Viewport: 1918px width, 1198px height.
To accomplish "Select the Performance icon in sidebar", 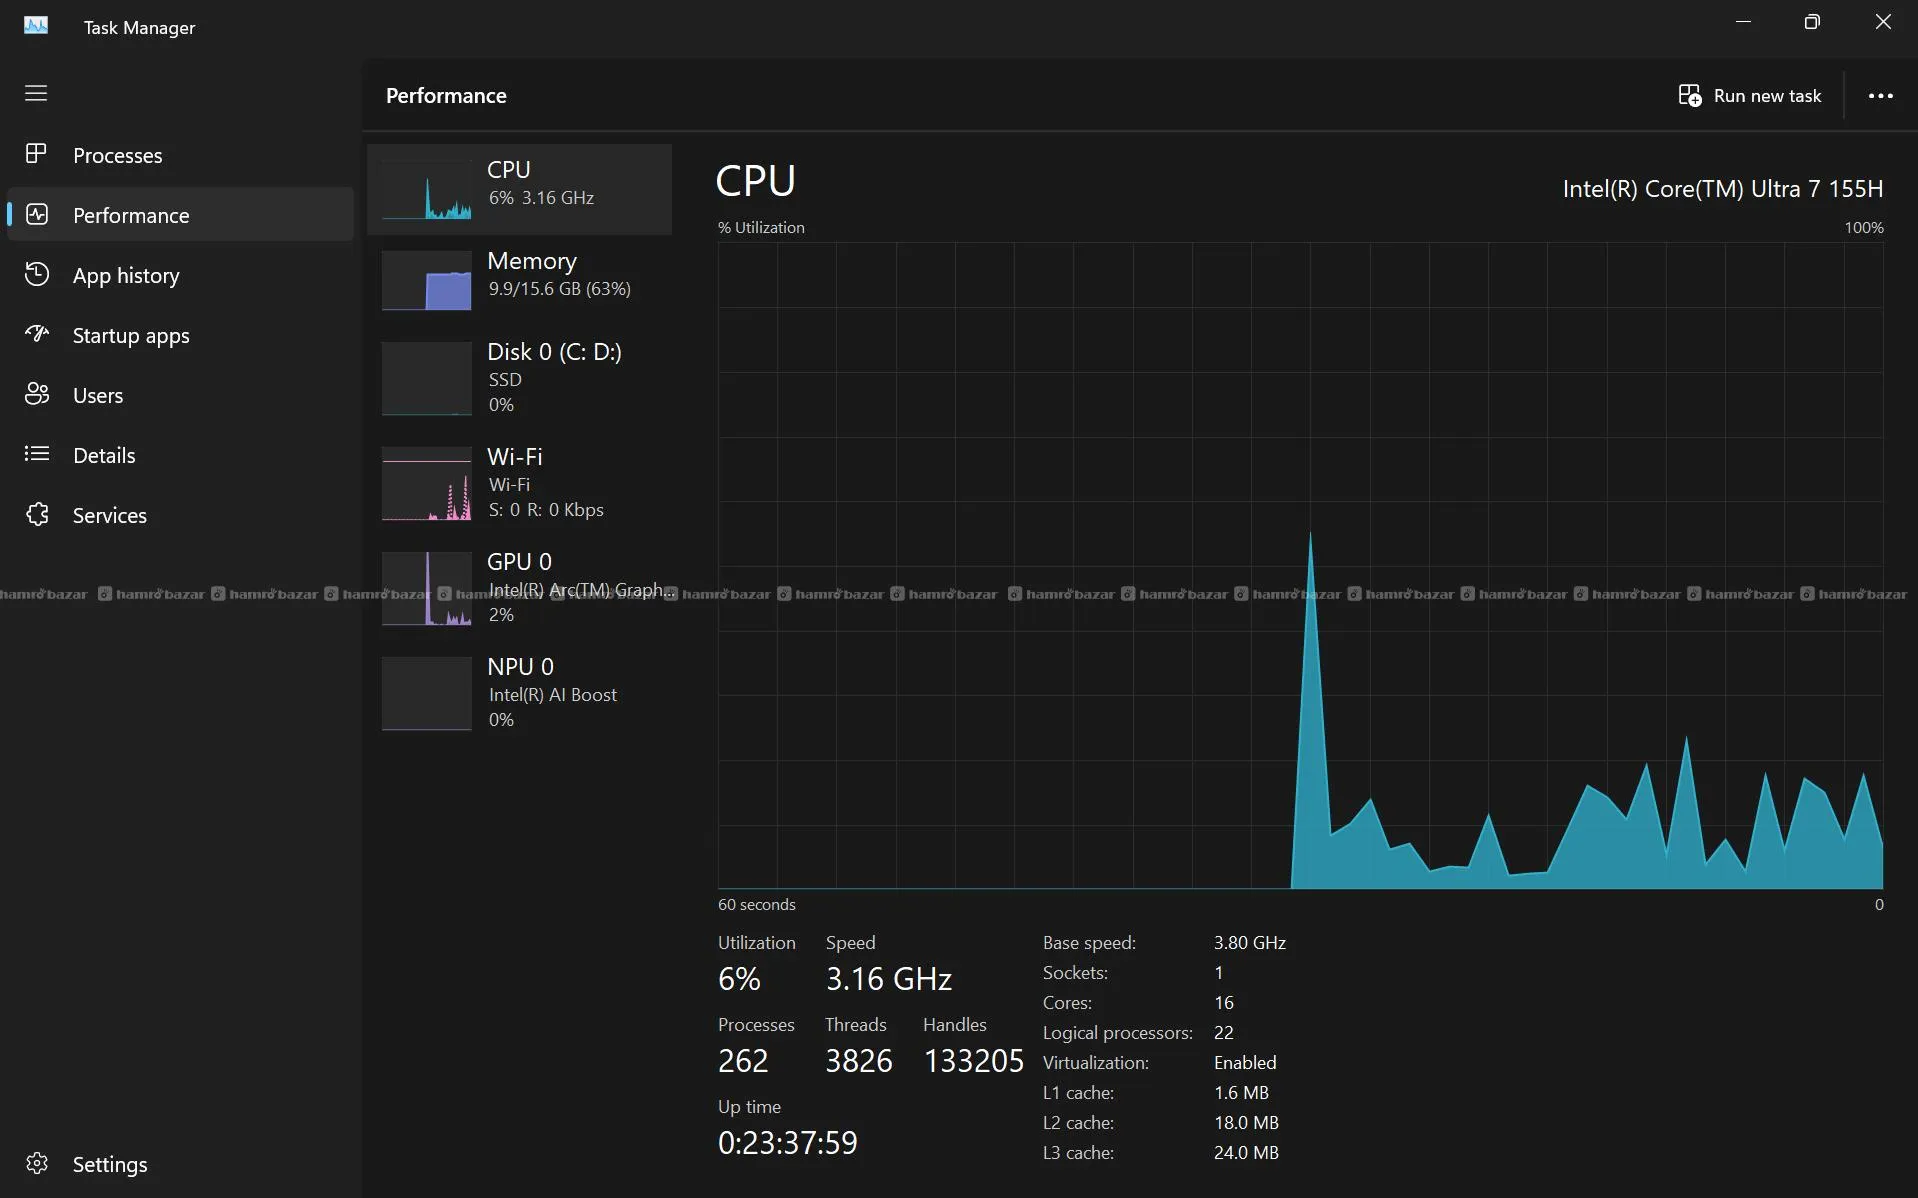I will 37,214.
